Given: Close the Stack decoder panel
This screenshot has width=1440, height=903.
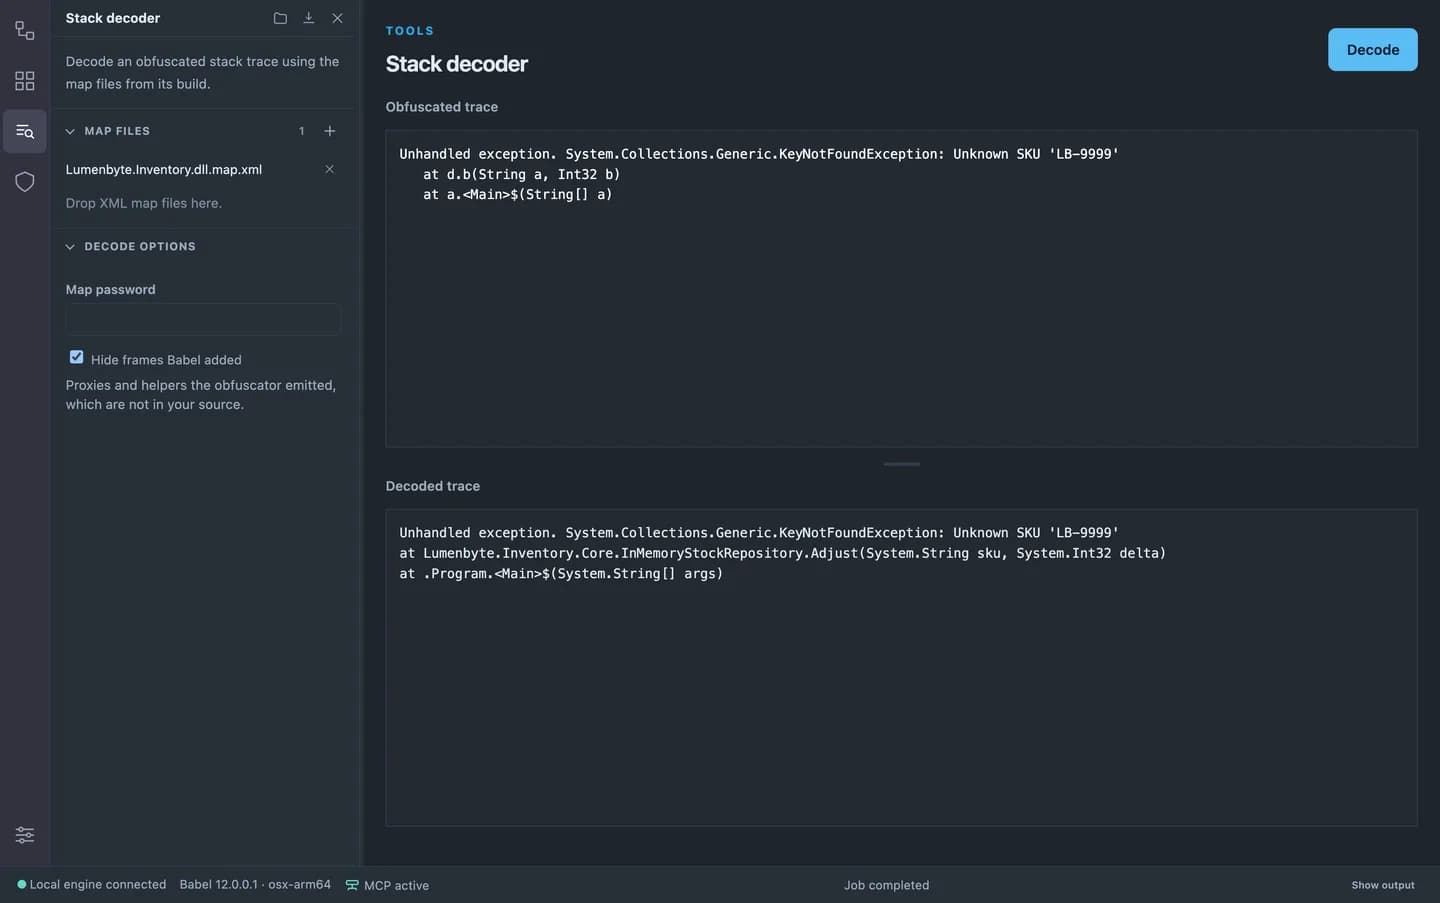Looking at the screenshot, I should click(x=337, y=18).
